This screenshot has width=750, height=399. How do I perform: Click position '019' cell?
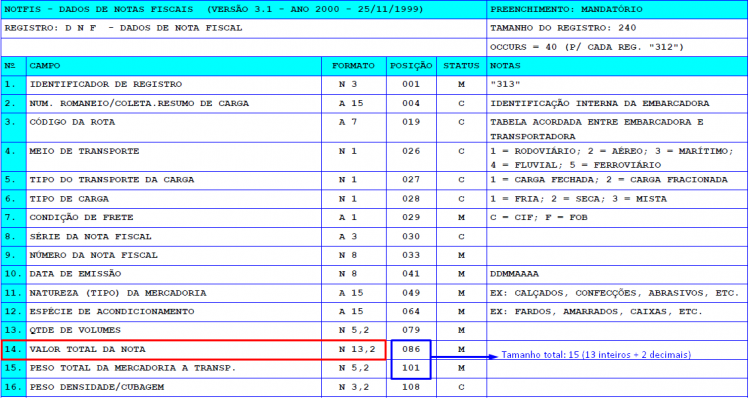click(x=411, y=128)
